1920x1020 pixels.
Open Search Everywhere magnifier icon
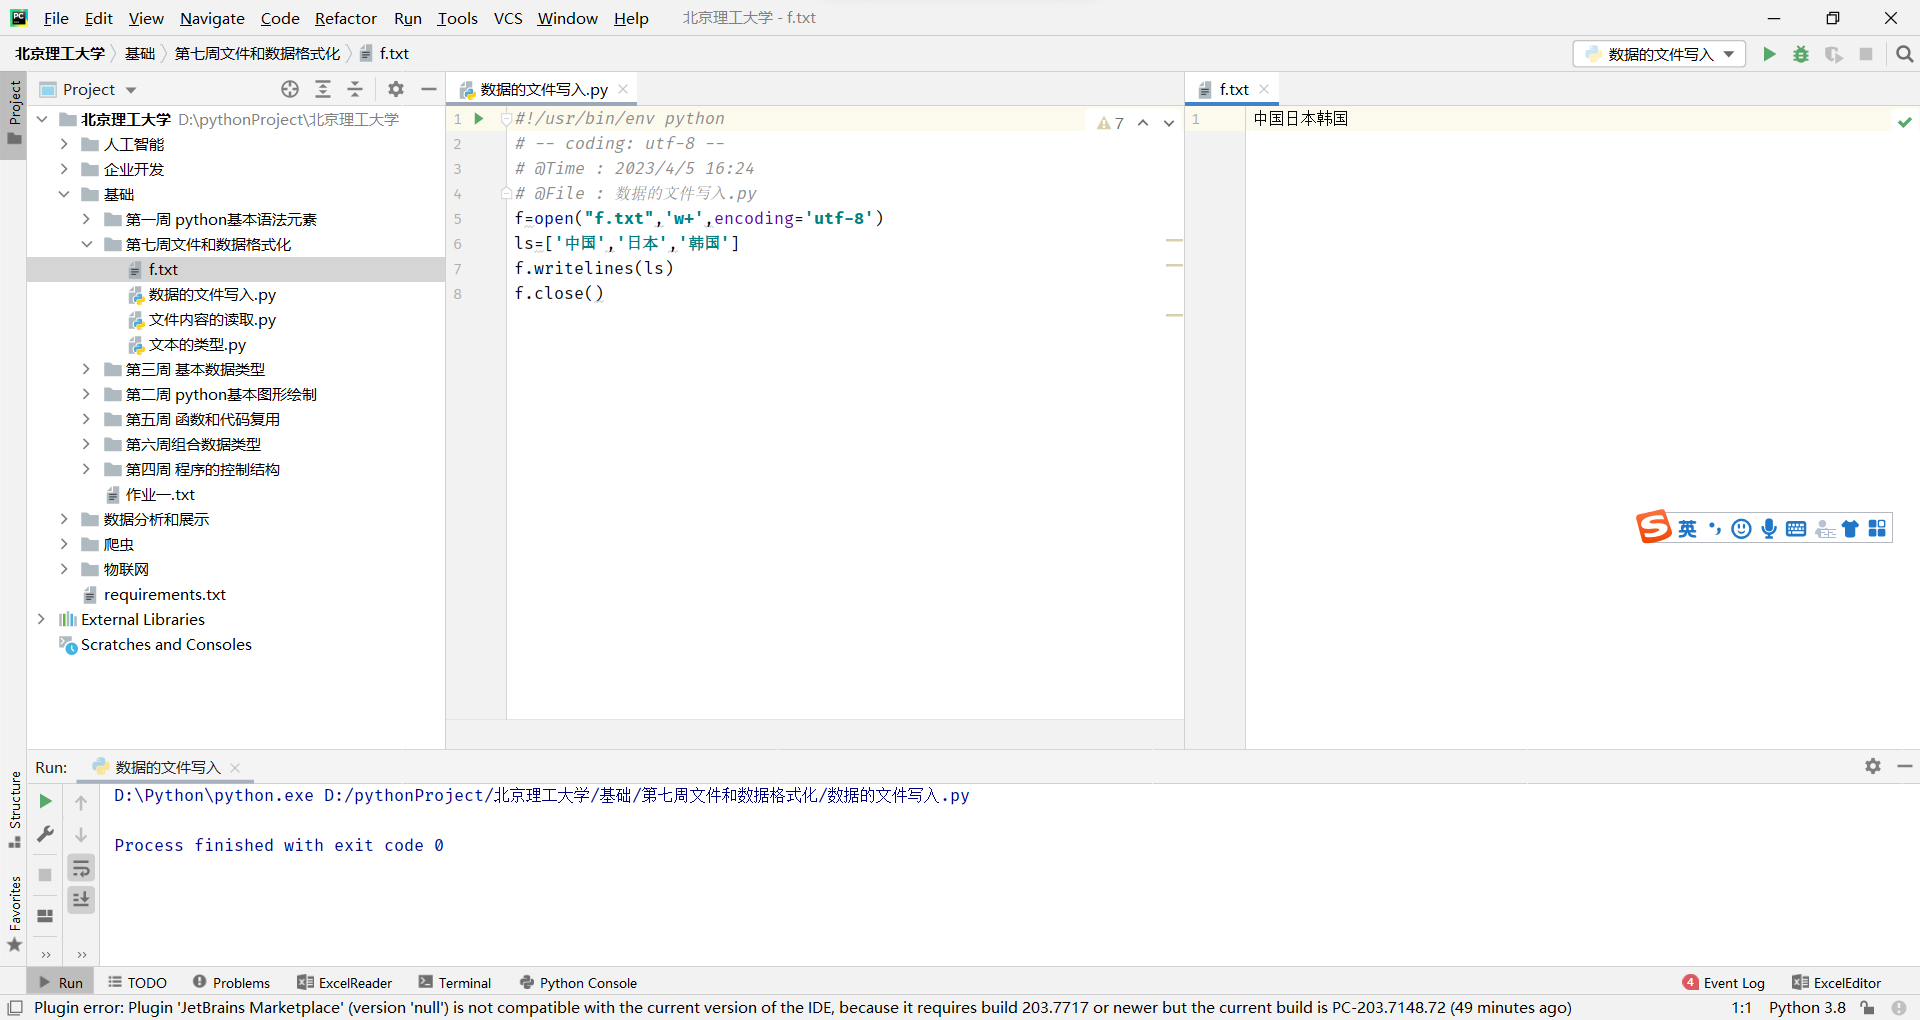click(x=1904, y=54)
